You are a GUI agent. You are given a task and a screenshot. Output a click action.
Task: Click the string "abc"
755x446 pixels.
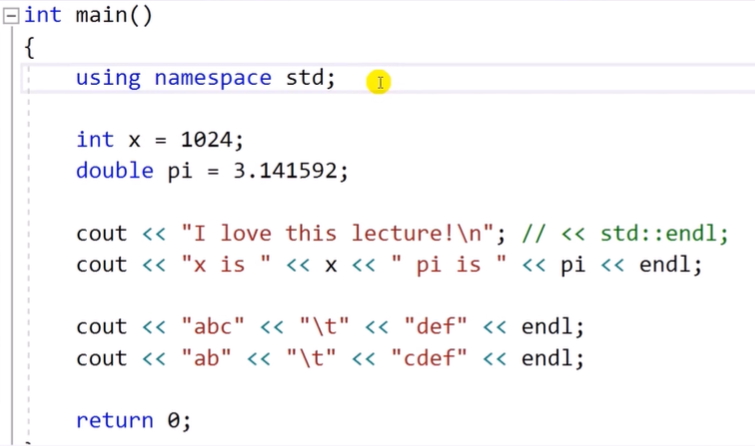click(x=213, y=327)
